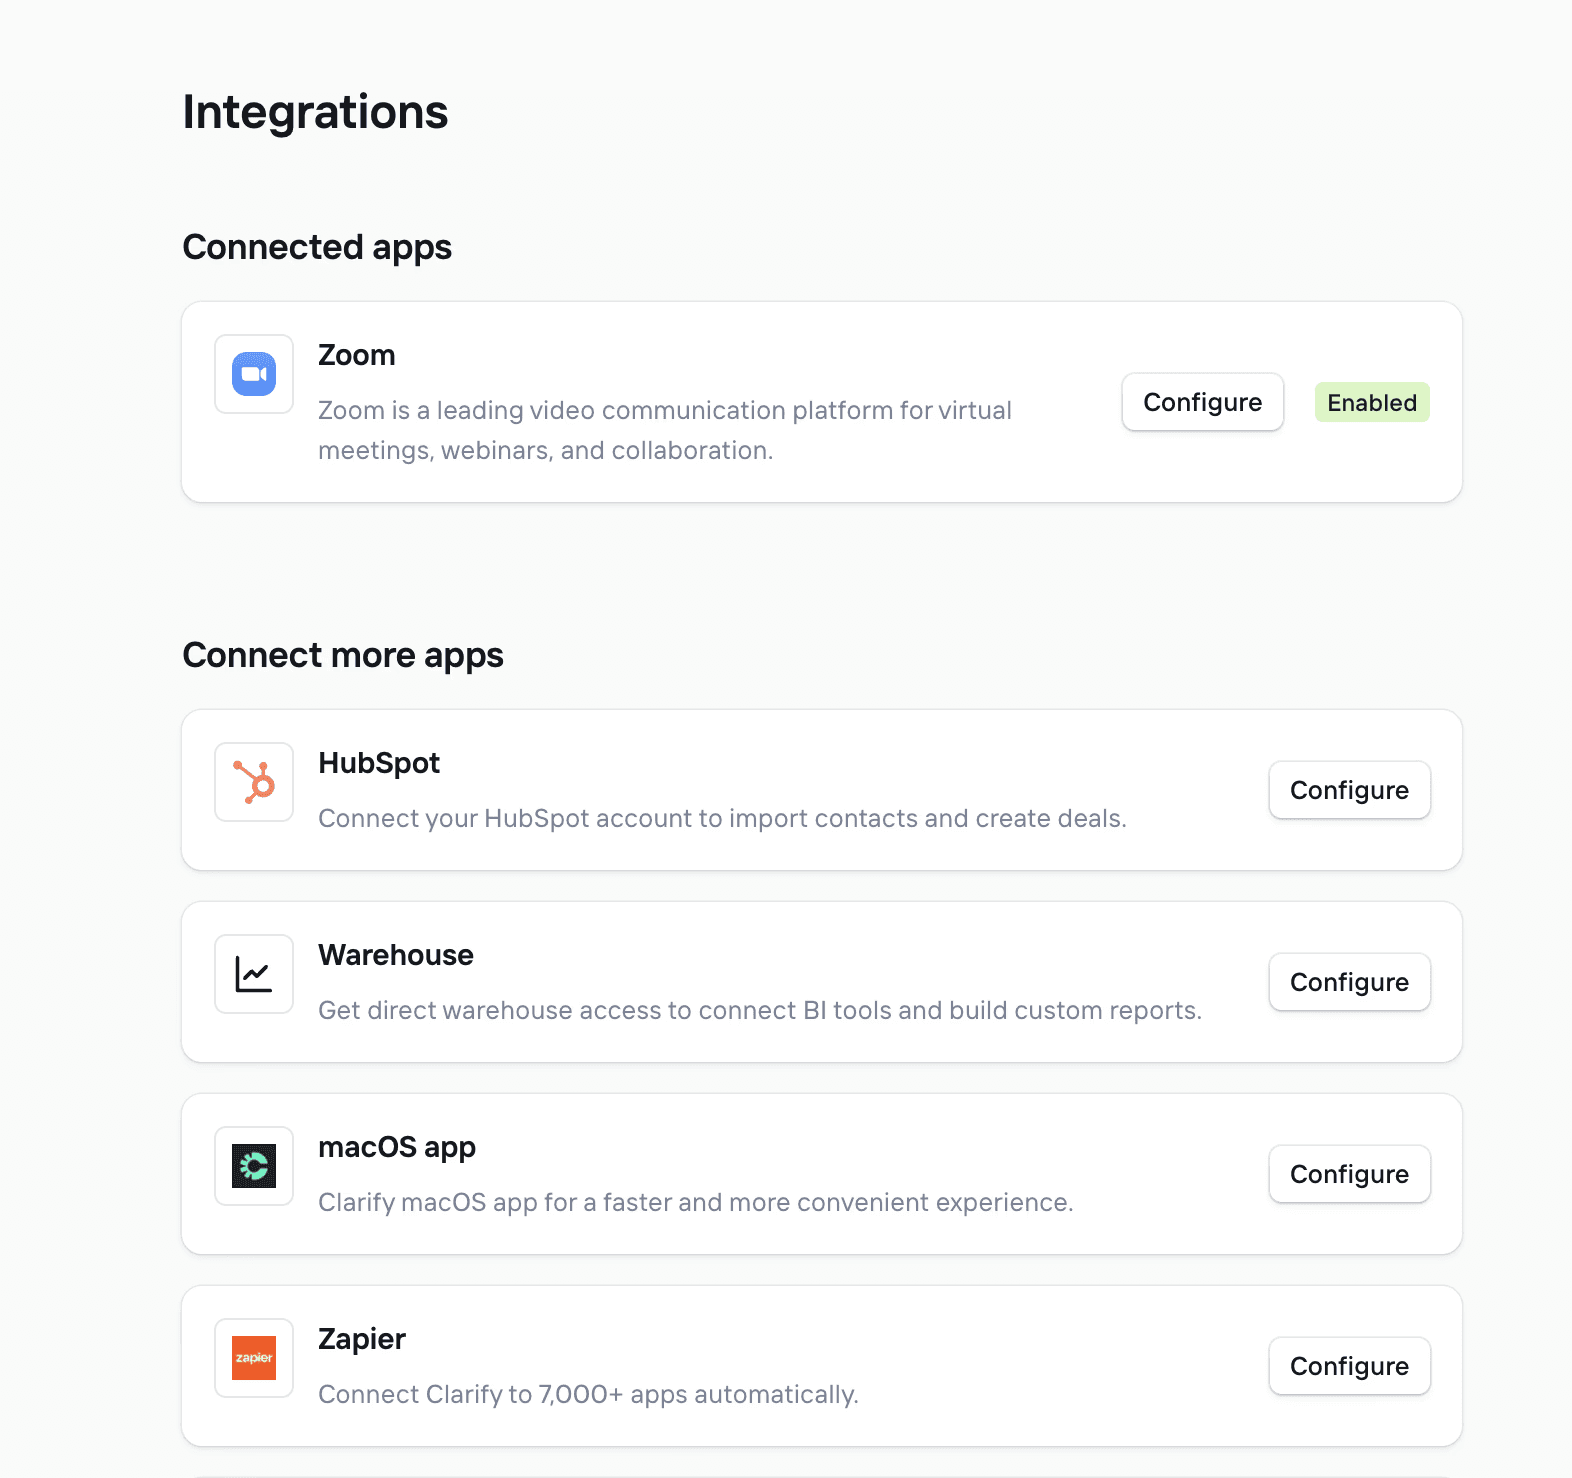Configure the Zoom integration
Image resolution: width=1572 pixels, height=1478 pixels.
[1202, 402]
